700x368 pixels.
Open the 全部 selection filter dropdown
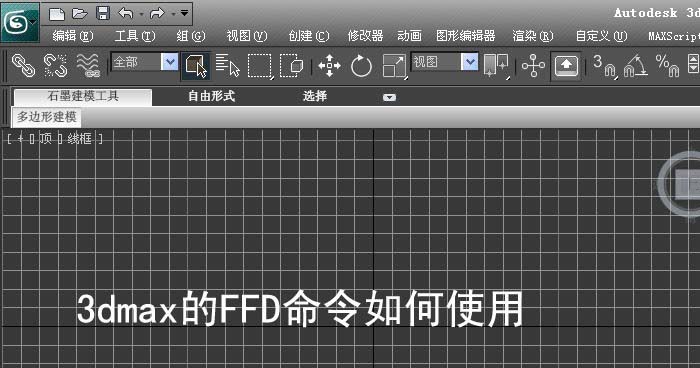tap(145, 62)
